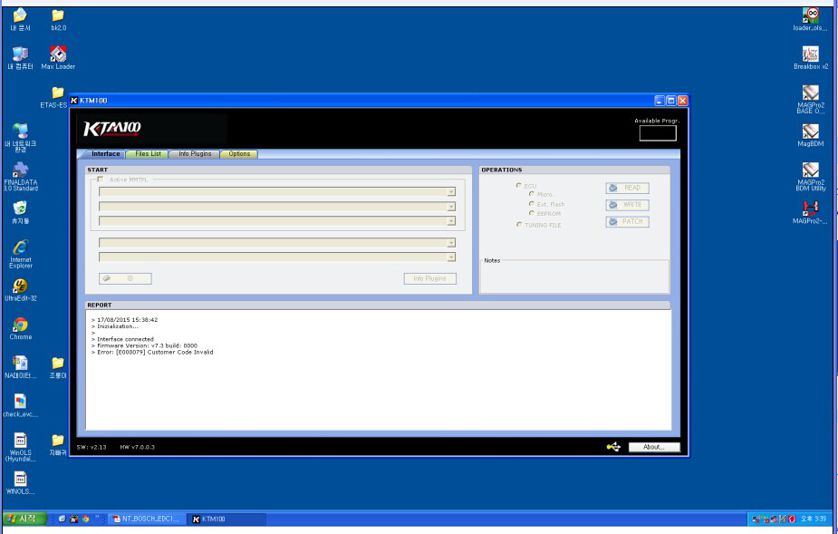838x534 pixels.
Task: Open Breakbox v2 desktop shortcut
Action: coord(810,58)
